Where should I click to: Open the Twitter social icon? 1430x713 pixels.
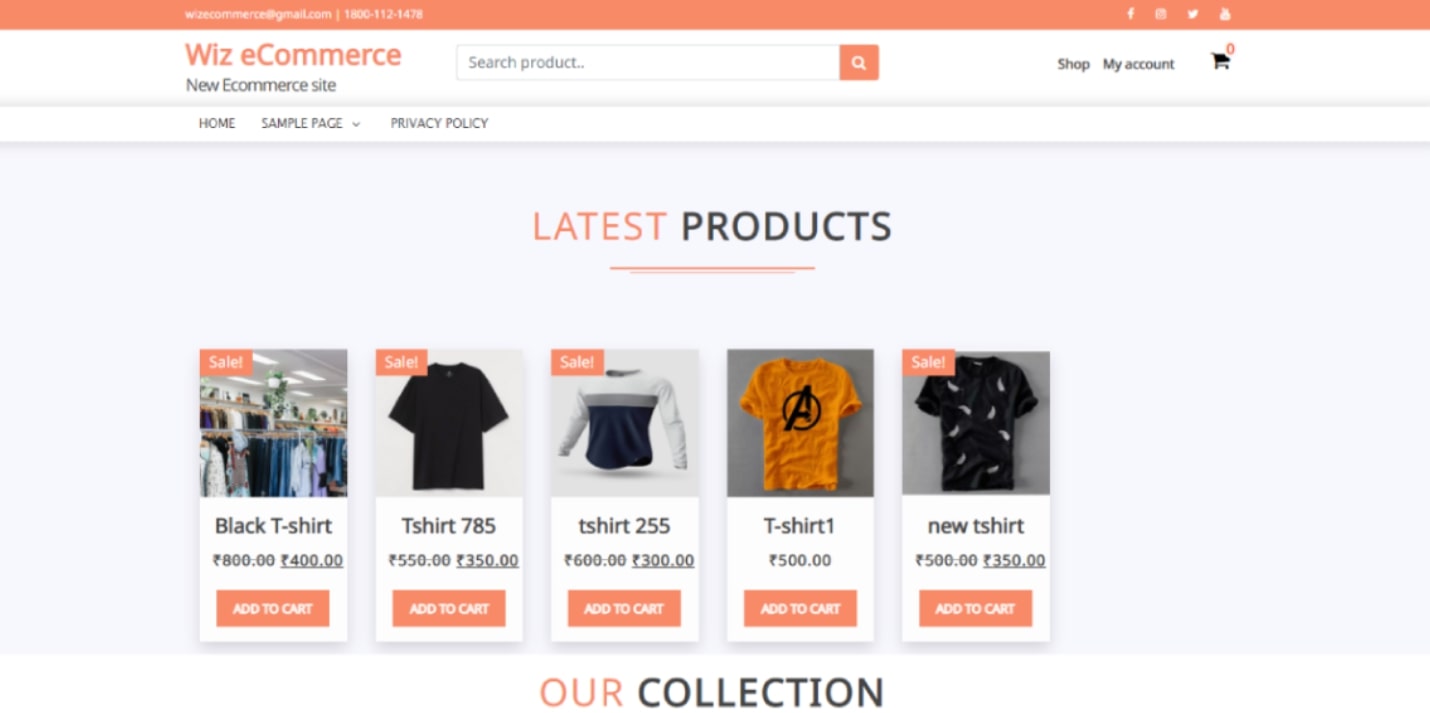(1192, 14)
